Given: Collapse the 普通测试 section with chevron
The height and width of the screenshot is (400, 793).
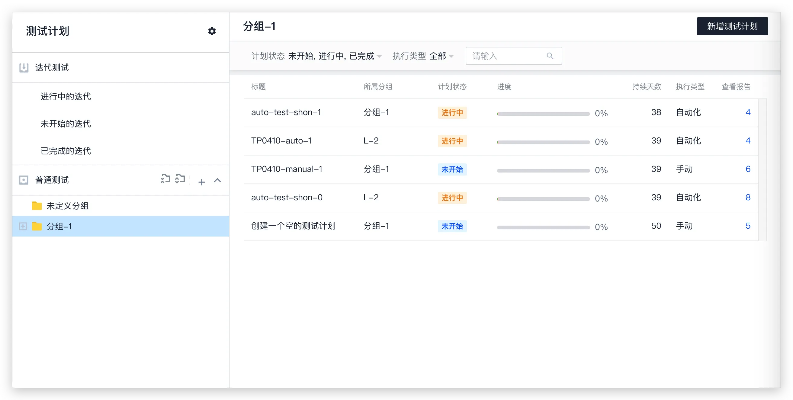Looking at the screenshot, I should pos(218,180).
